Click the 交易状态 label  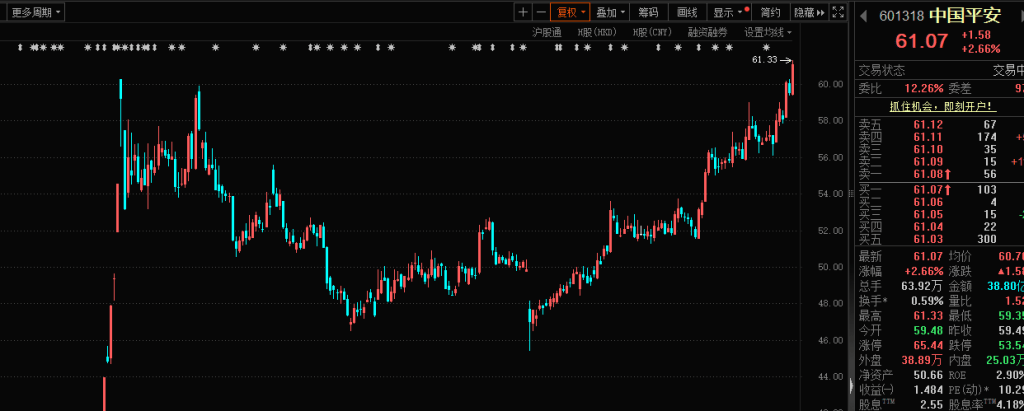[882, 70]
